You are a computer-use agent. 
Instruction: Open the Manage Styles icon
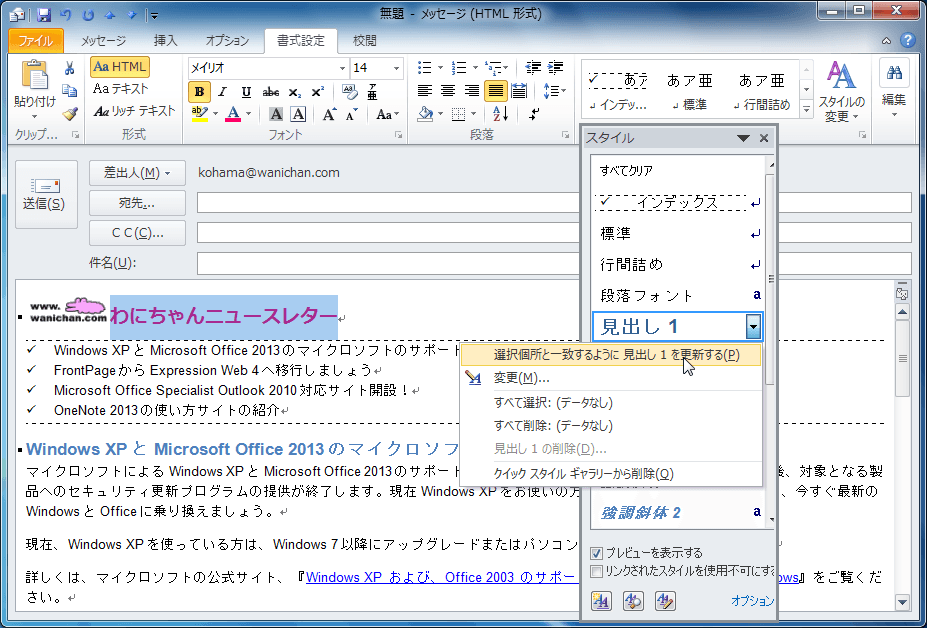click(x=665, y=601)
